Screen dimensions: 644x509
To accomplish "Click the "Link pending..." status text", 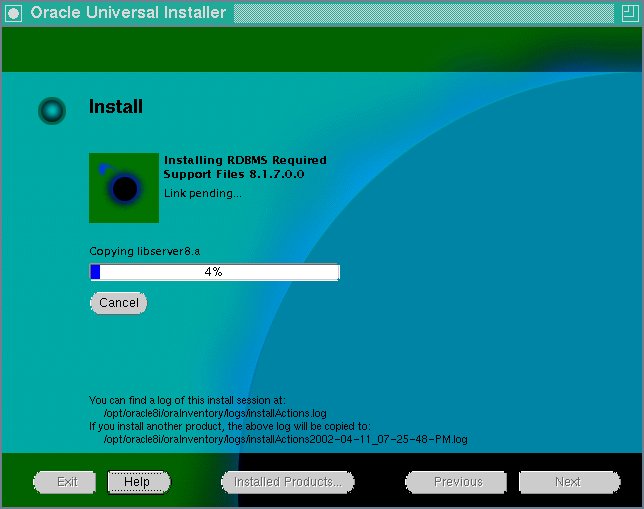I will [203, 193].
